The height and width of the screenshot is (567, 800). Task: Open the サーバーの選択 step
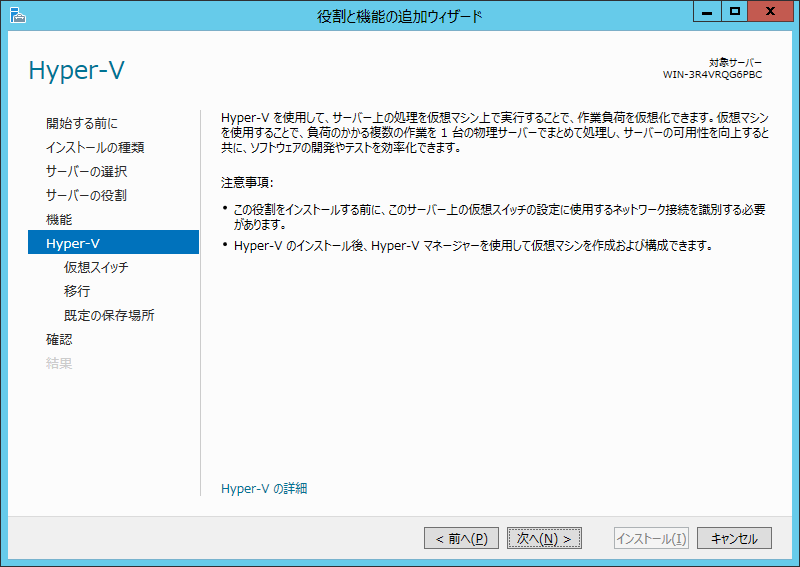coord(86,171)
